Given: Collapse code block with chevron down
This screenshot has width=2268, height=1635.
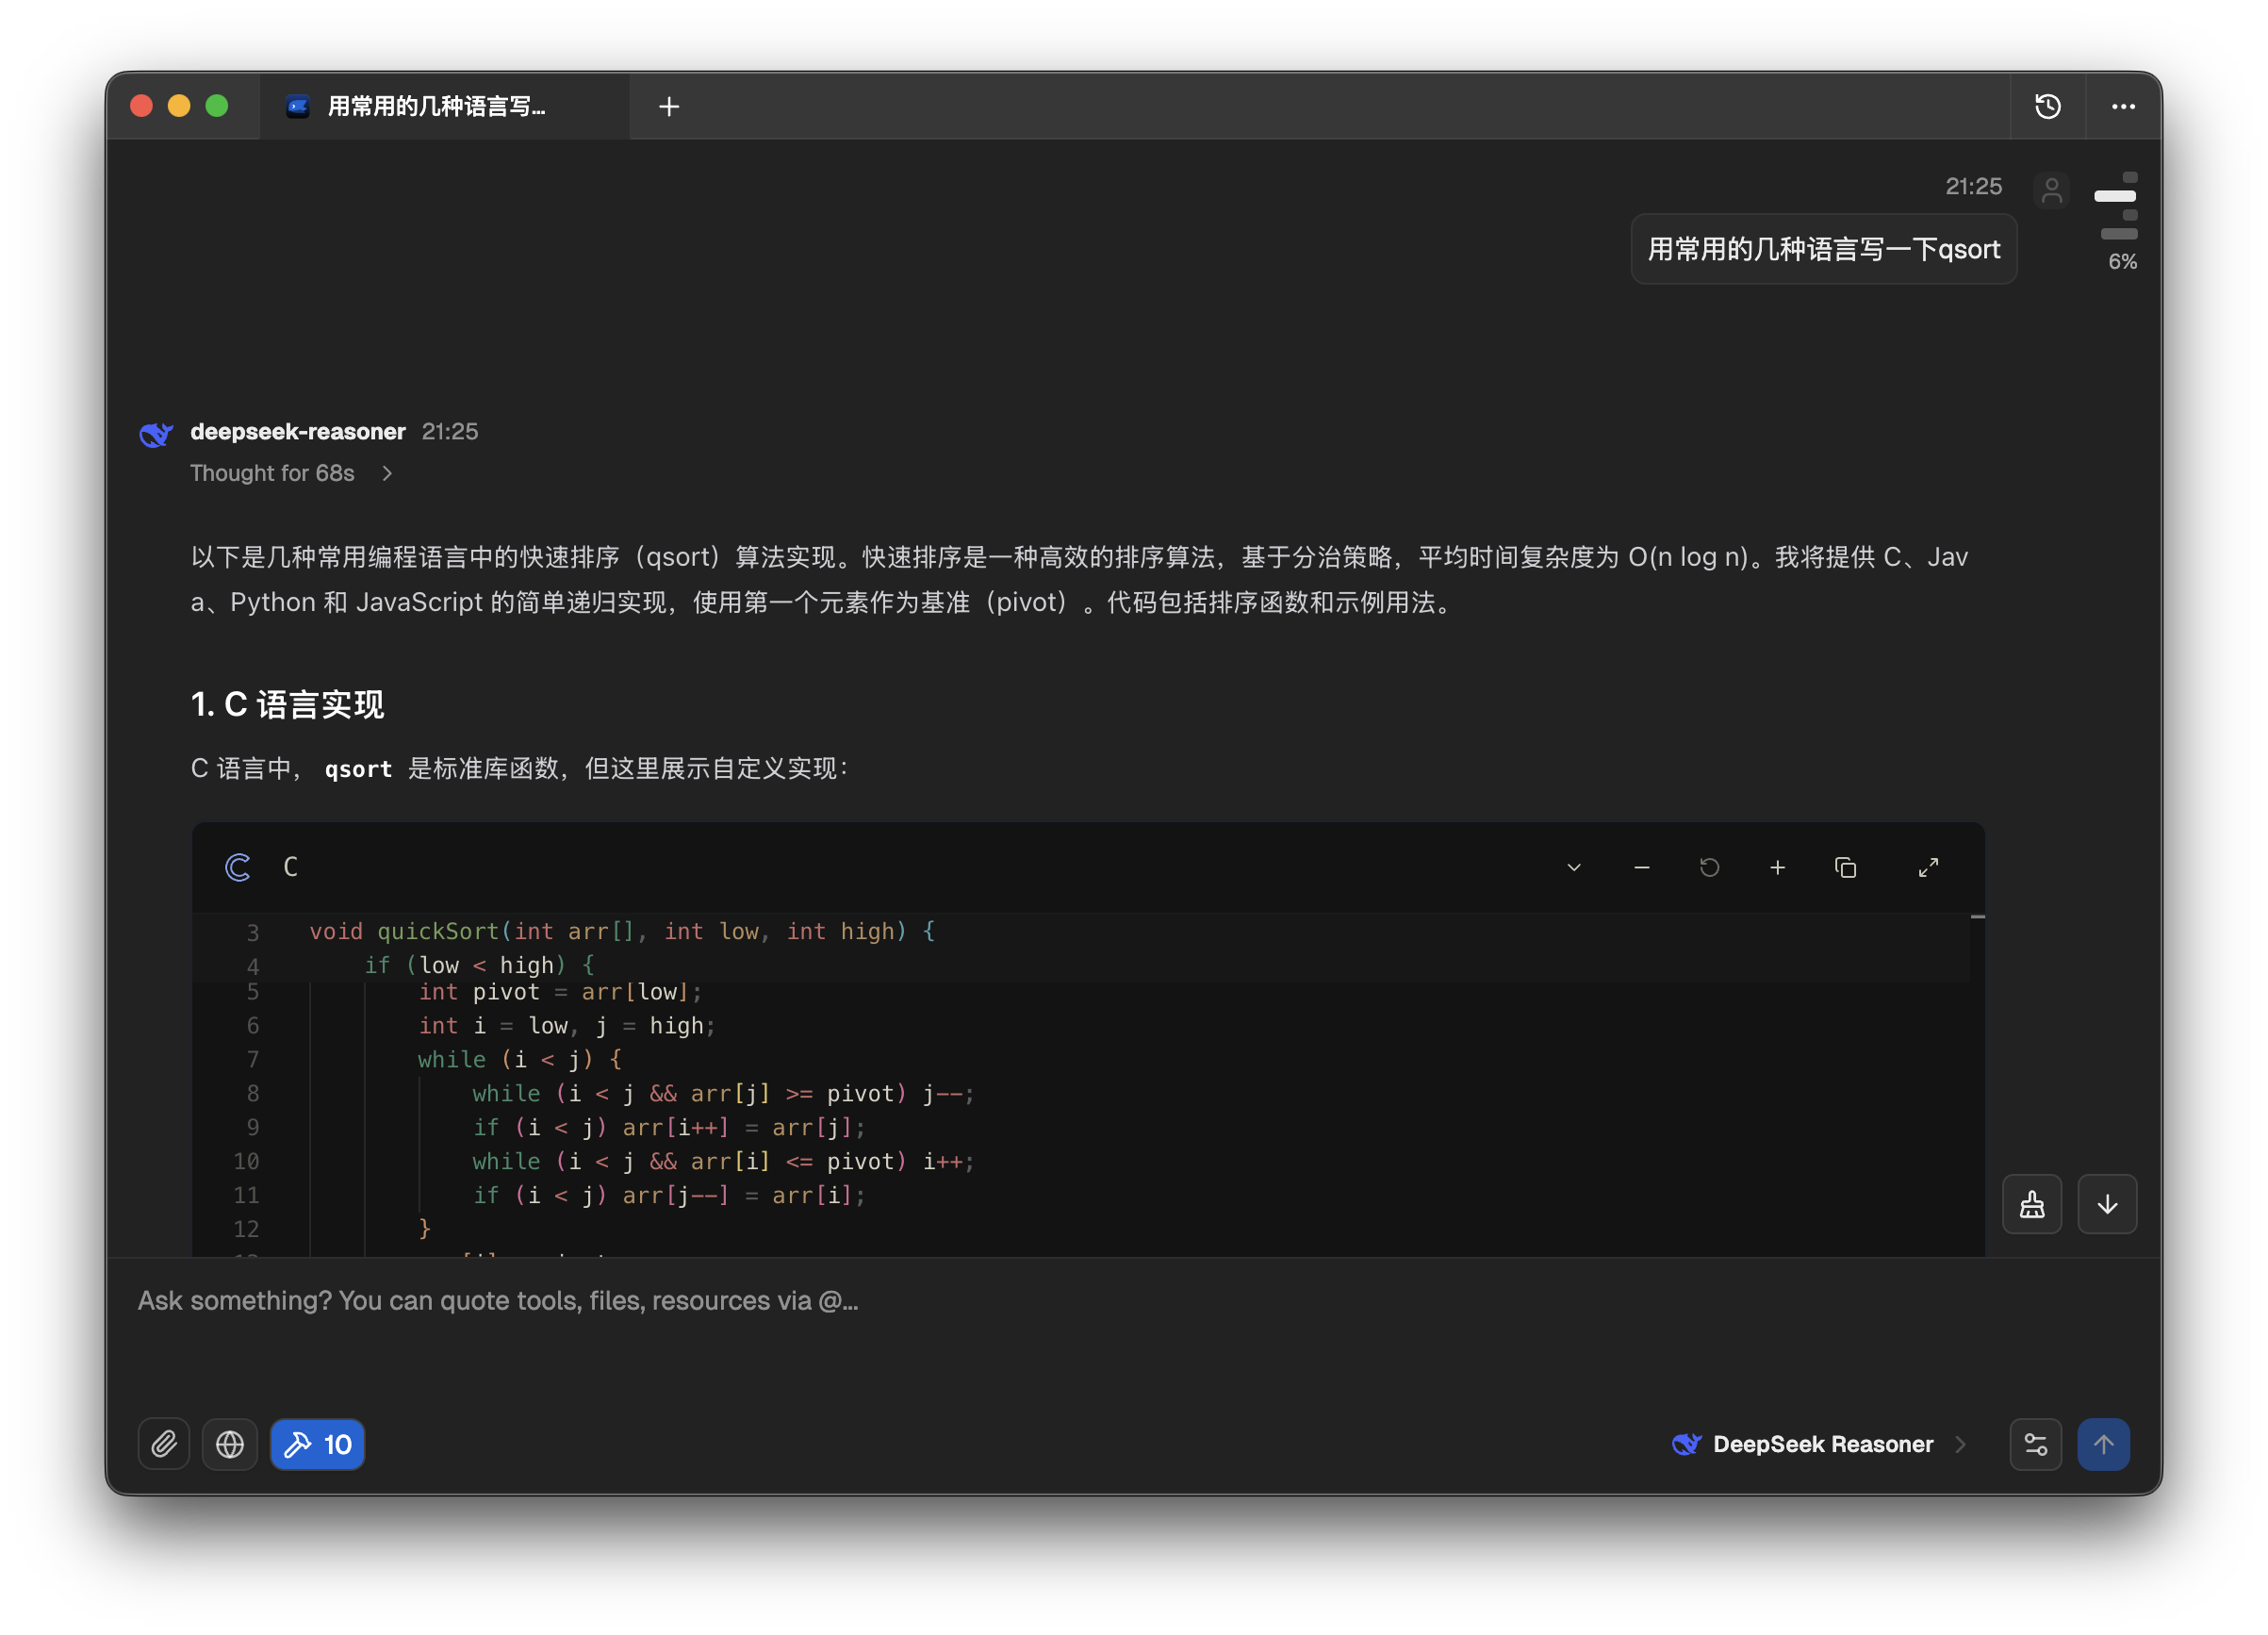Looking at the screenshot, I should point(1573,867).
